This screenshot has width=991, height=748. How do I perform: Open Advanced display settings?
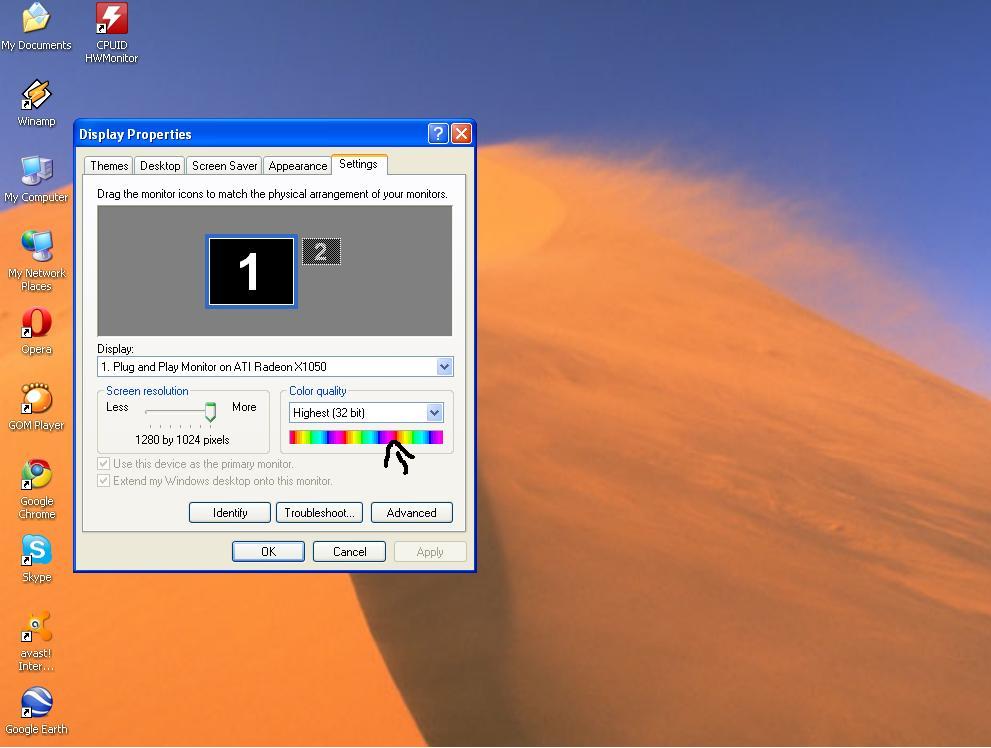point(411,512)
